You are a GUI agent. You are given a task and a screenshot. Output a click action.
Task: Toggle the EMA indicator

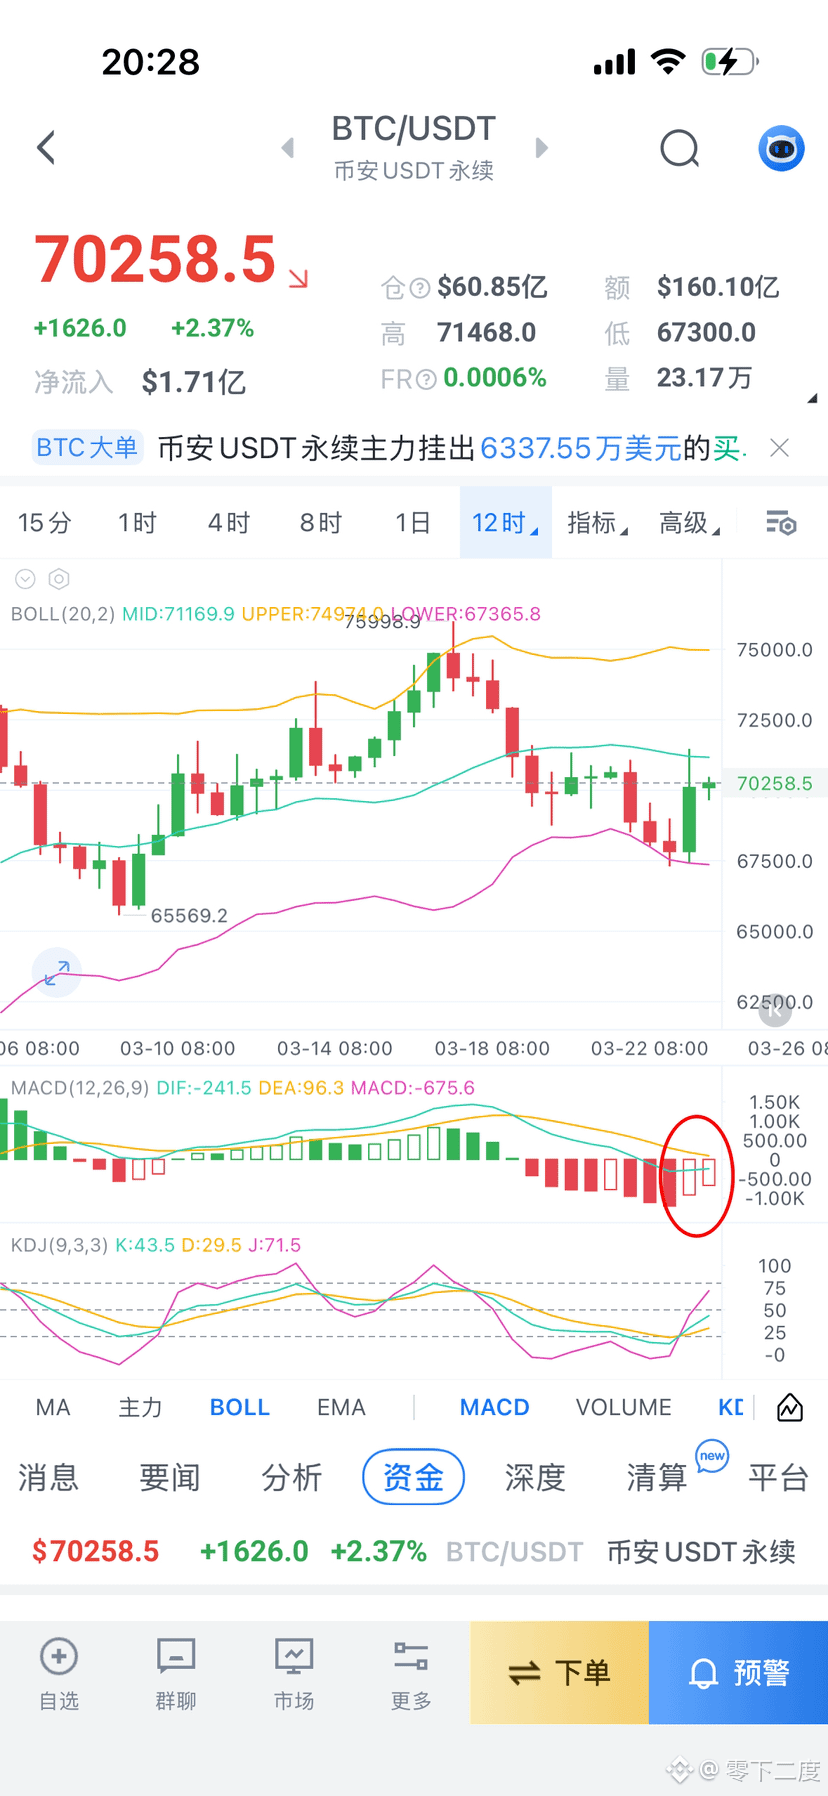pyautogui.click(x=341, y=1407)
